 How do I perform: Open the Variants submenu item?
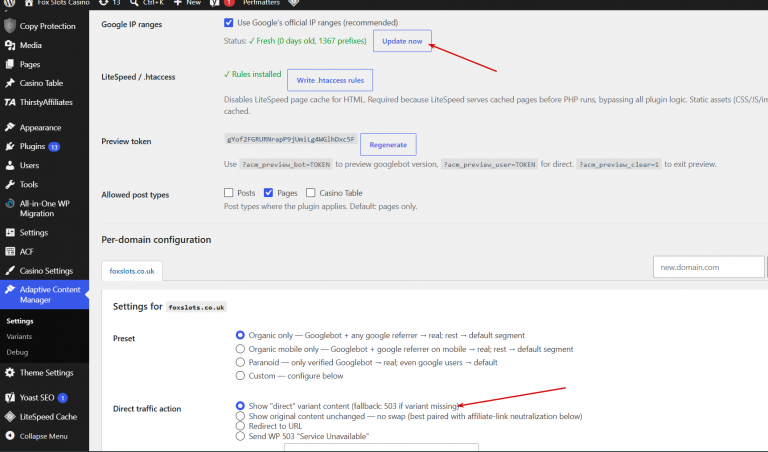click(x=19, y=336)
